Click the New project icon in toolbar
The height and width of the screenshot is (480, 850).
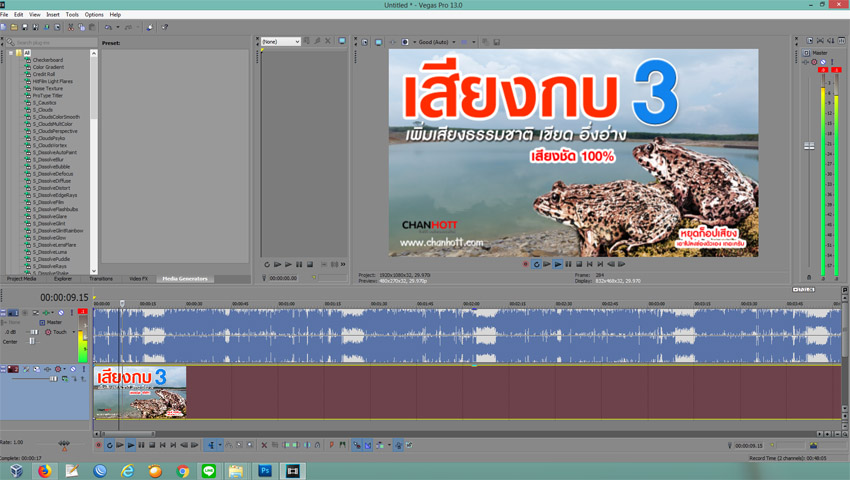(x=3, y=27)
